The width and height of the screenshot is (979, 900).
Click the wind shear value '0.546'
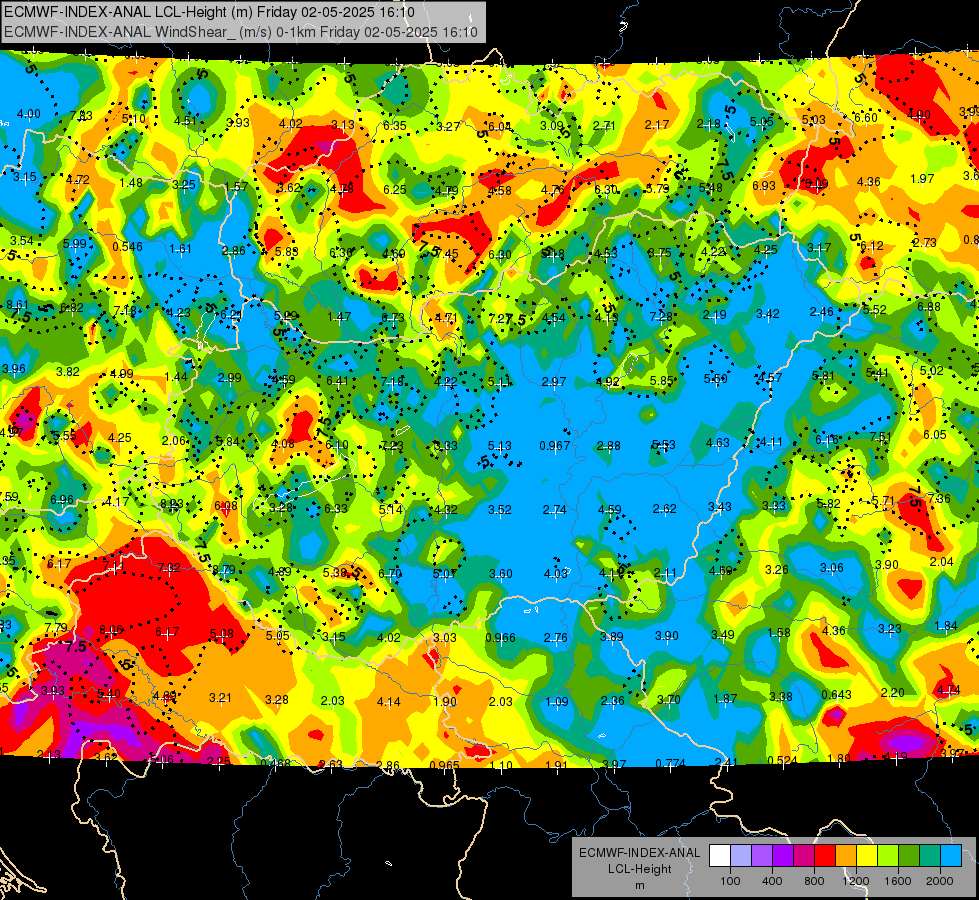(x=127, y=247)
